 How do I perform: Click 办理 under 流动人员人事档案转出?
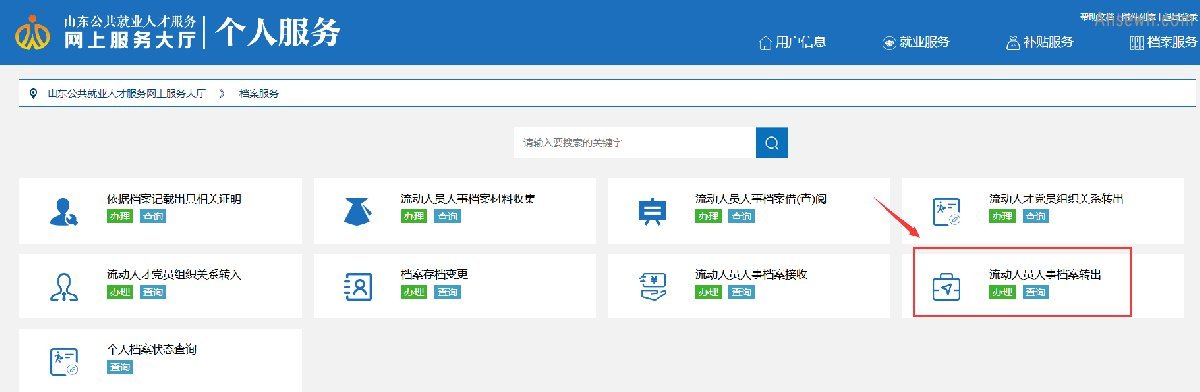[x=1002, y=293]
